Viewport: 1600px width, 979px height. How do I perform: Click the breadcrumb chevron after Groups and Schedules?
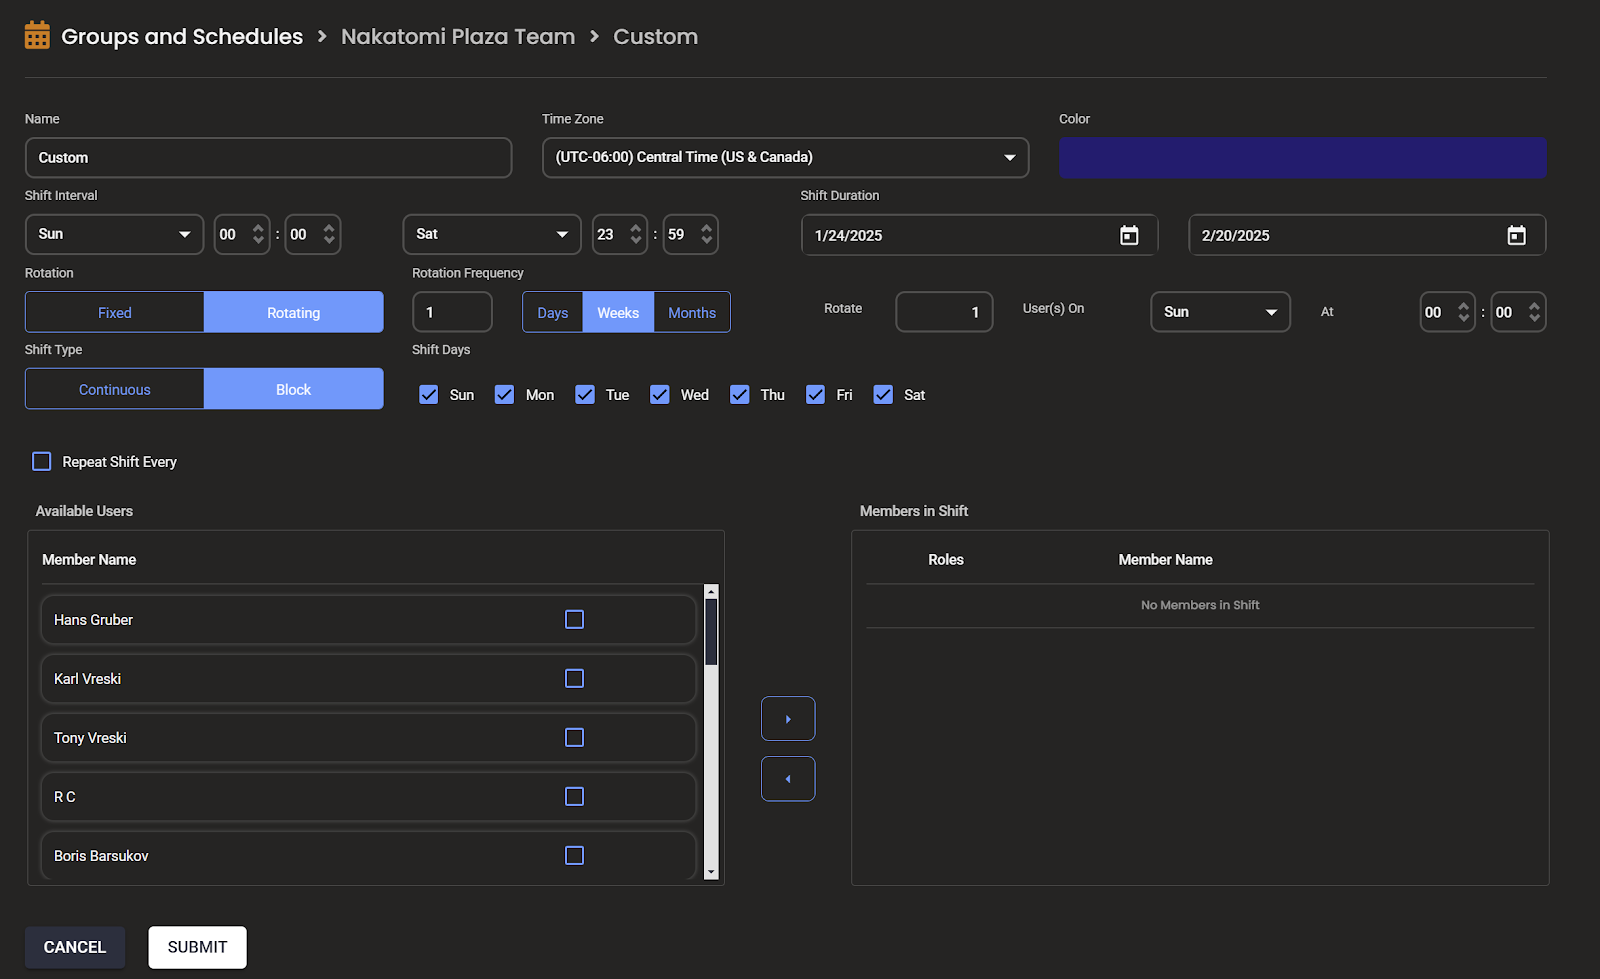pos(322,36)
